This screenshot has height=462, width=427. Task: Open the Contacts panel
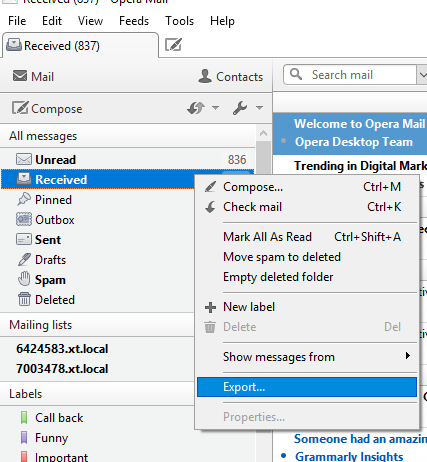tap(231, 76)
